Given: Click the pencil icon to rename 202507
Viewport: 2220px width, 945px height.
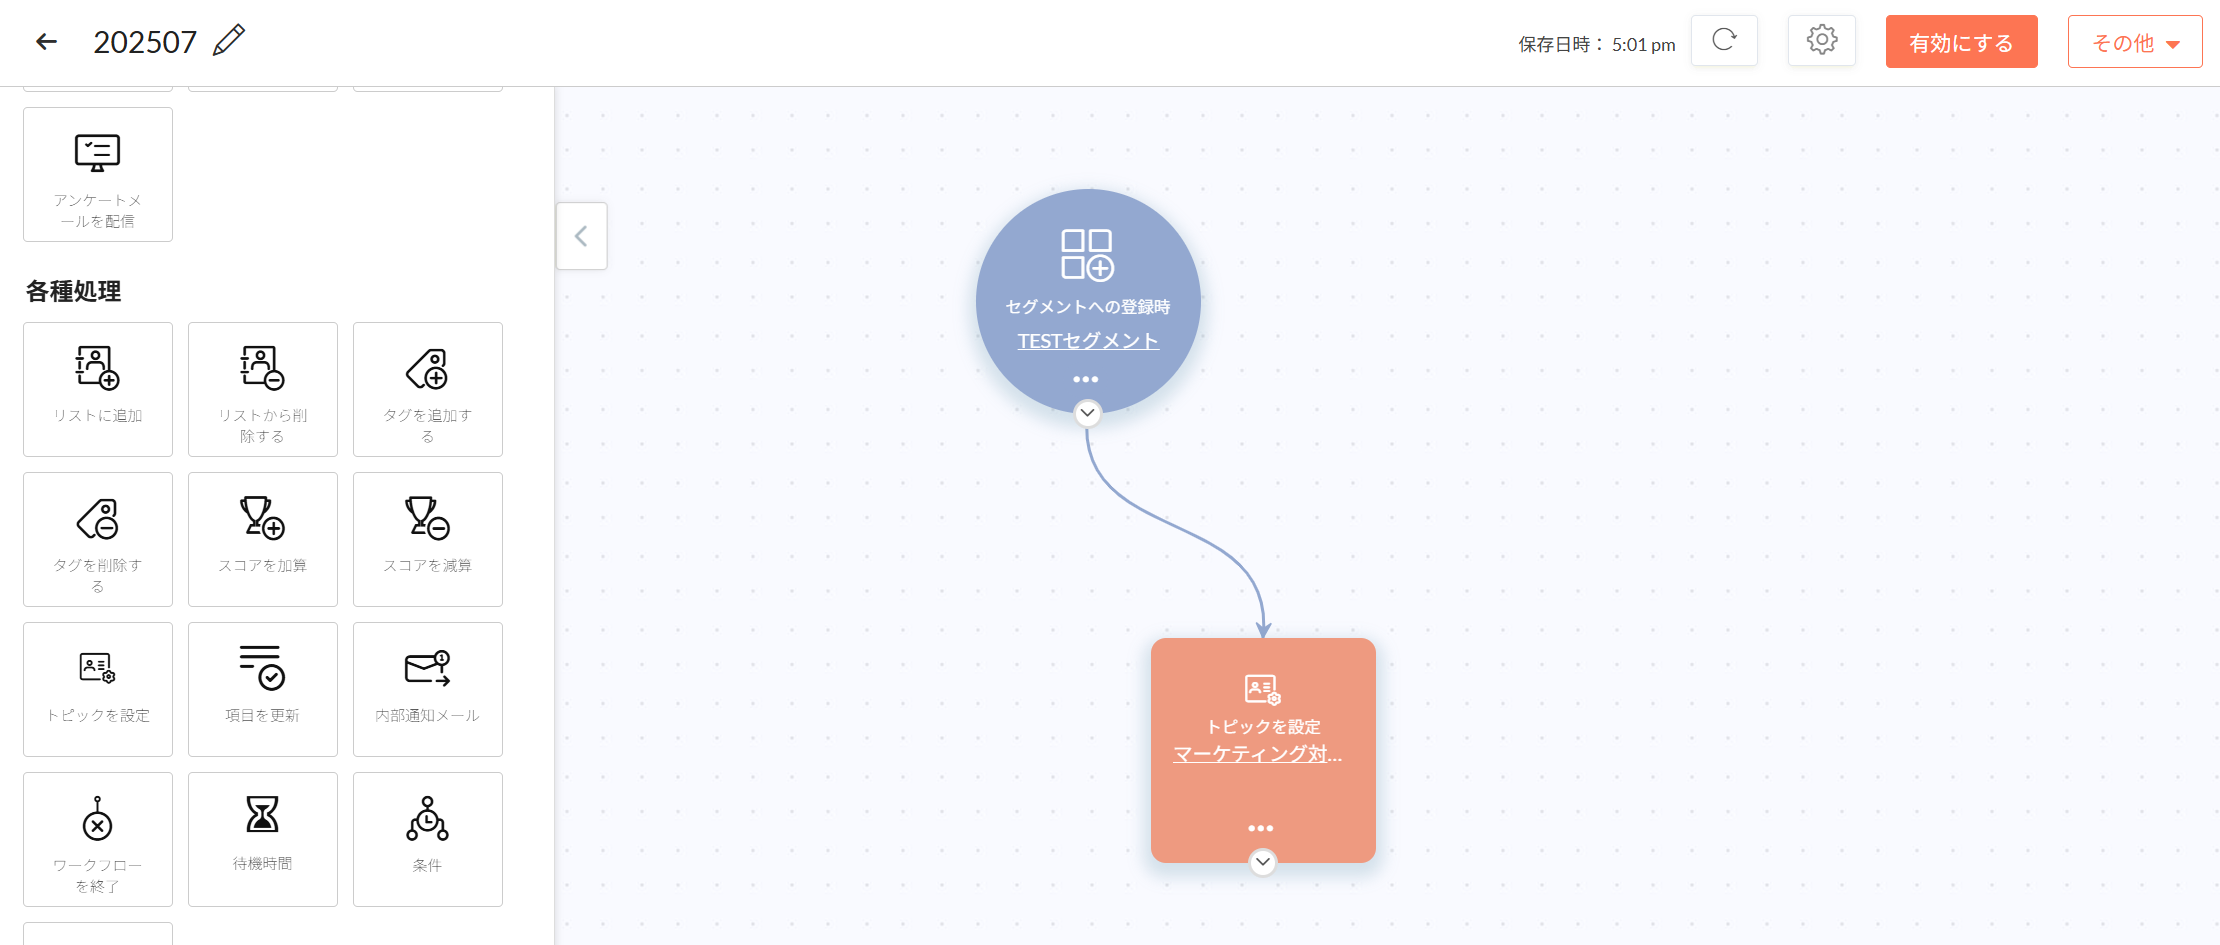Looking at the screenshot, I should (229, 41).
